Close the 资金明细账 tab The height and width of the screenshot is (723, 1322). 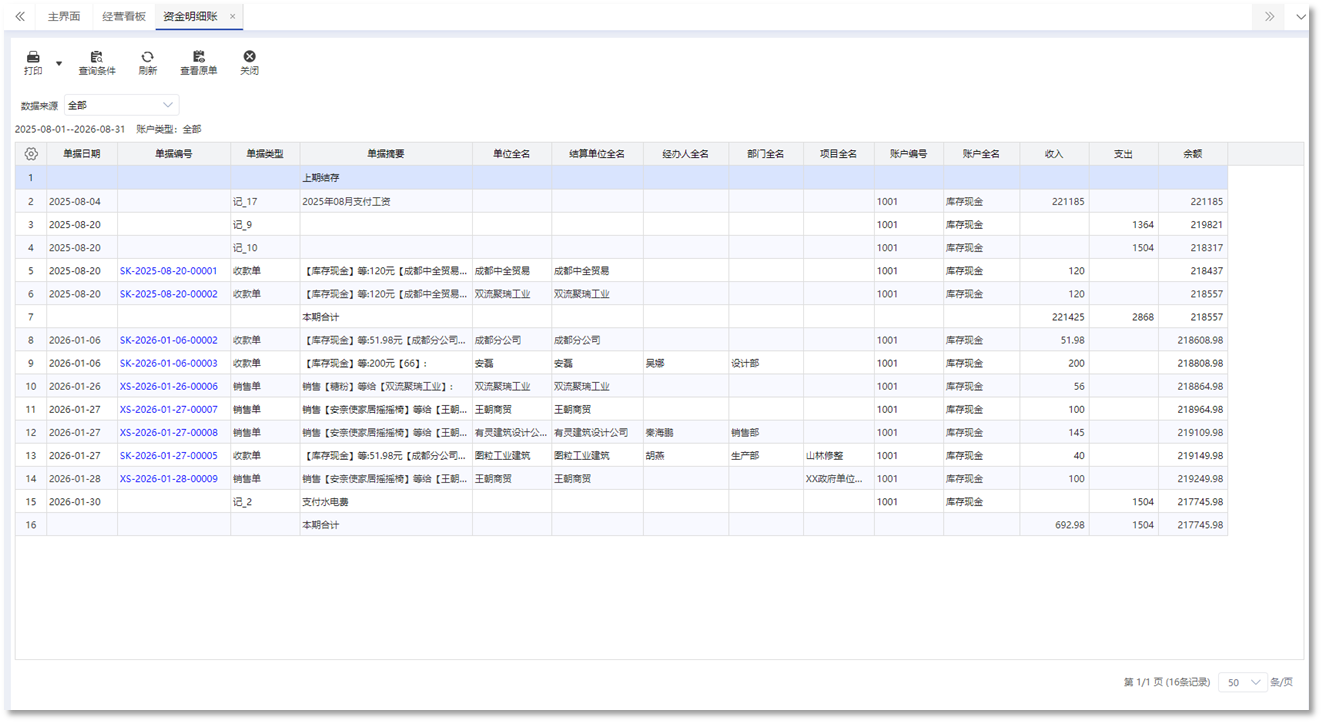tap(233, 17)
